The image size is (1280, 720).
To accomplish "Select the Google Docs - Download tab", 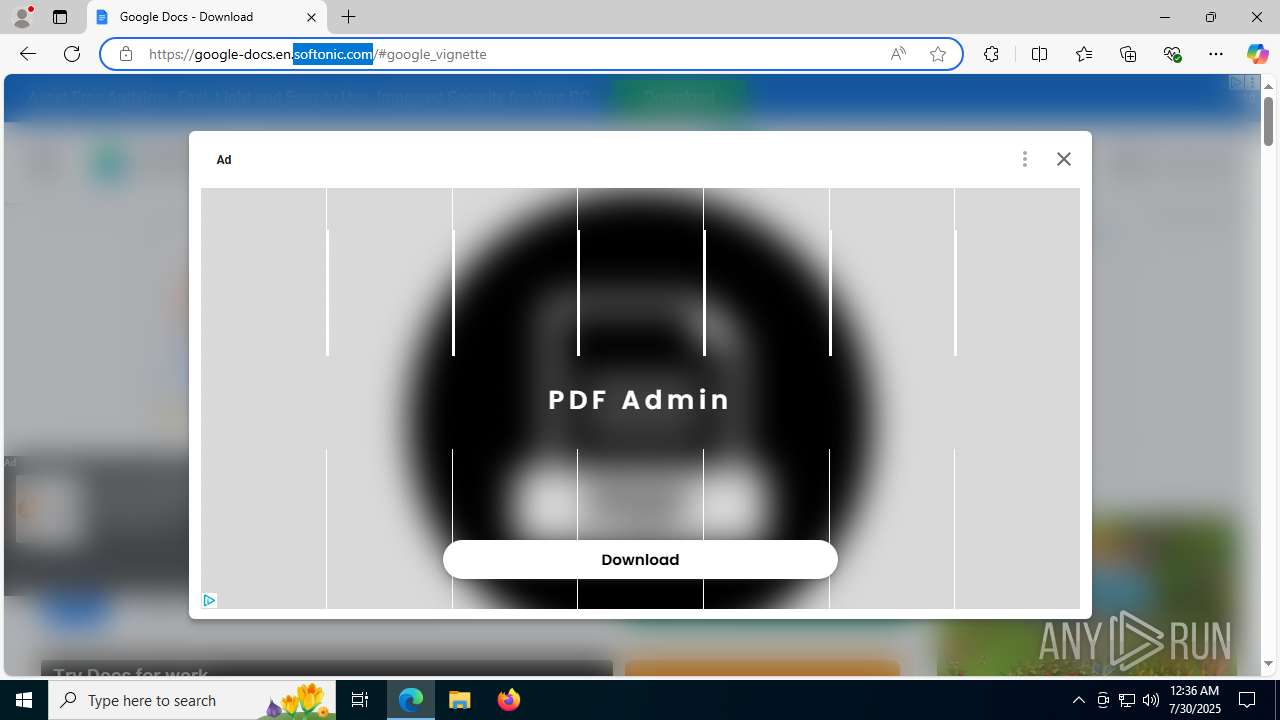I will point(207,17).
